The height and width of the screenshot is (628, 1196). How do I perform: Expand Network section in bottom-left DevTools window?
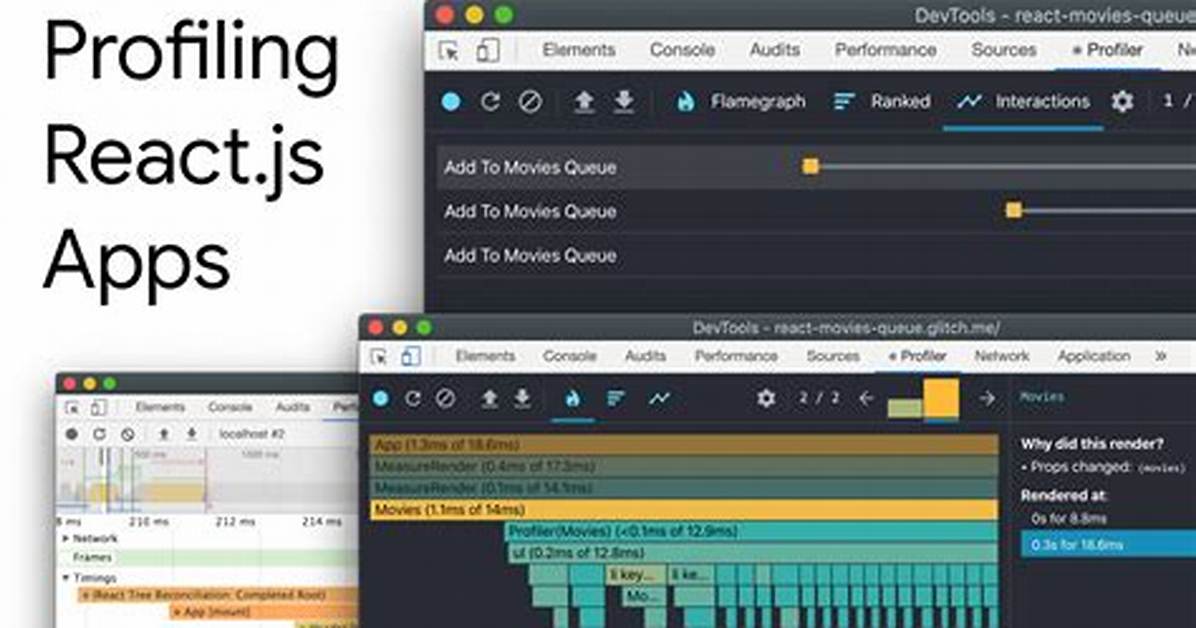pyautogui.click(x=65, y=538)
